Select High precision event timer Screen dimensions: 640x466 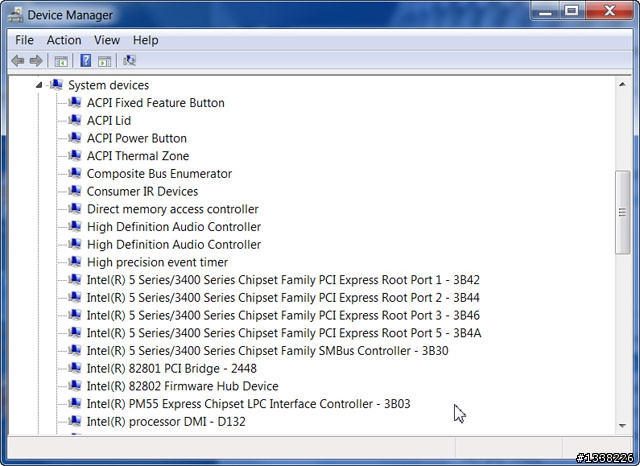coord(157,262)
